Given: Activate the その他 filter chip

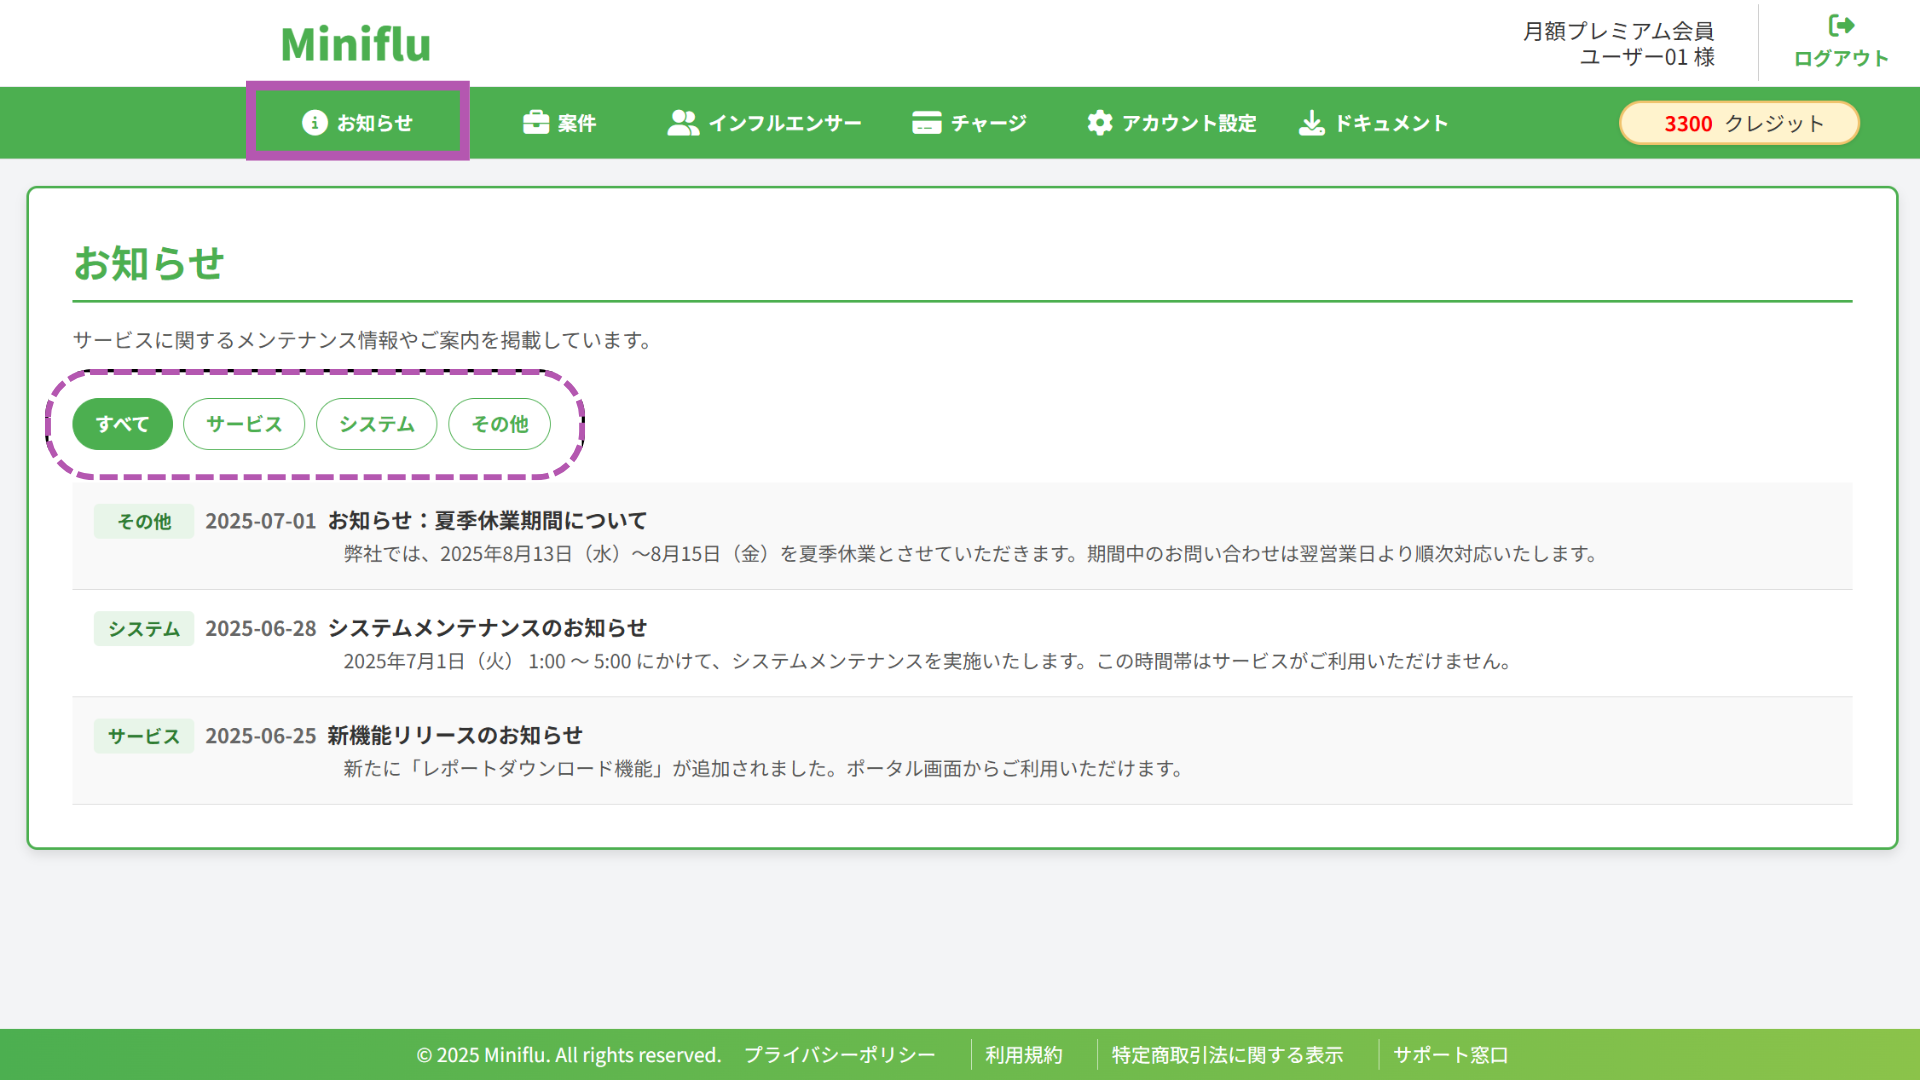Looking at the screenshot, I should pos(499,424).
